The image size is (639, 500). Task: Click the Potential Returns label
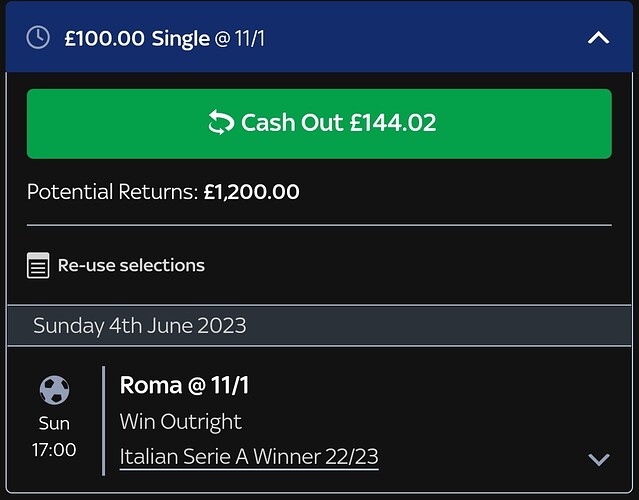tap(112, 192)
